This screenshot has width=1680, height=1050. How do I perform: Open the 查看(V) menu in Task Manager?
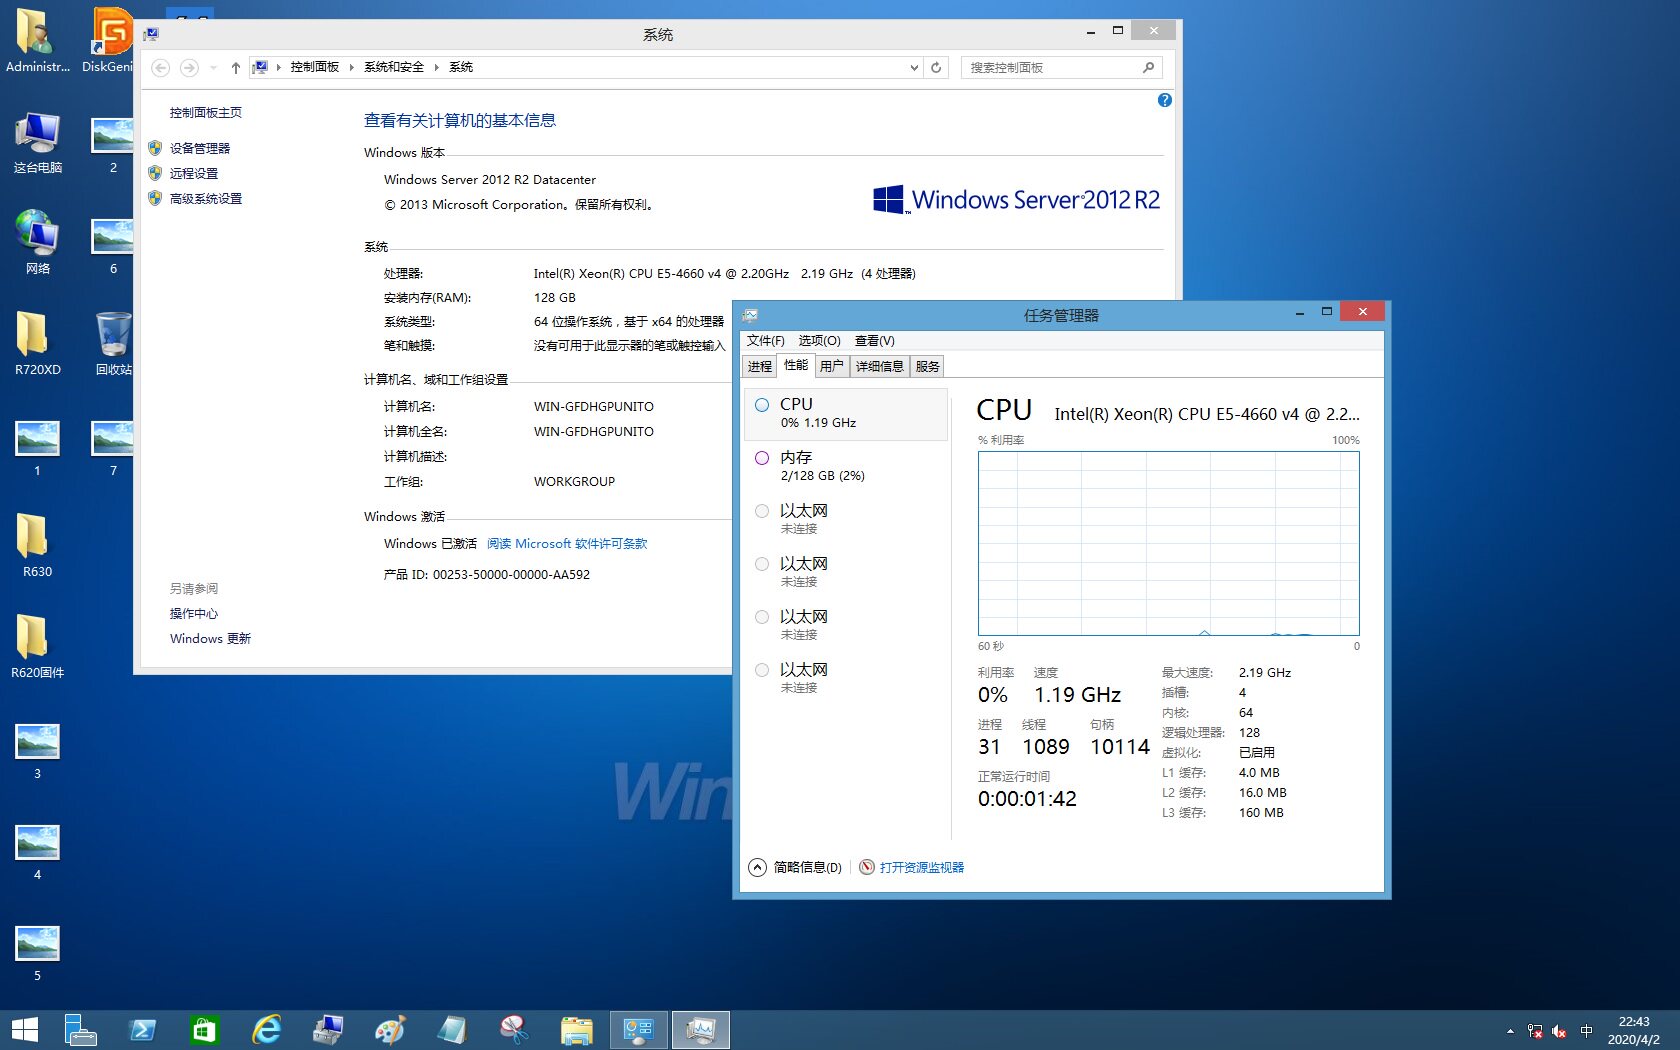874,341
